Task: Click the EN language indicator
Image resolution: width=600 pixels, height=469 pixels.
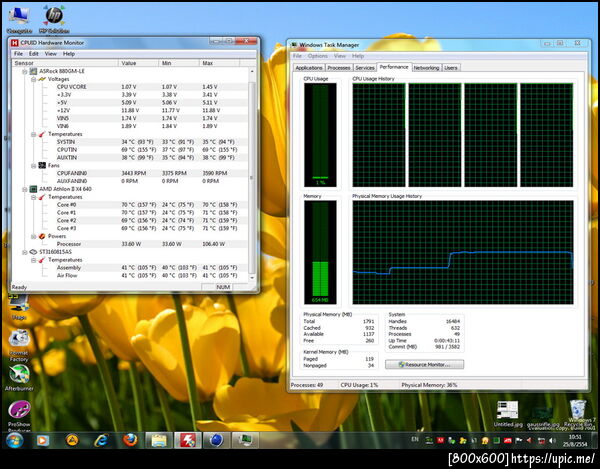Action: (415, 440)
